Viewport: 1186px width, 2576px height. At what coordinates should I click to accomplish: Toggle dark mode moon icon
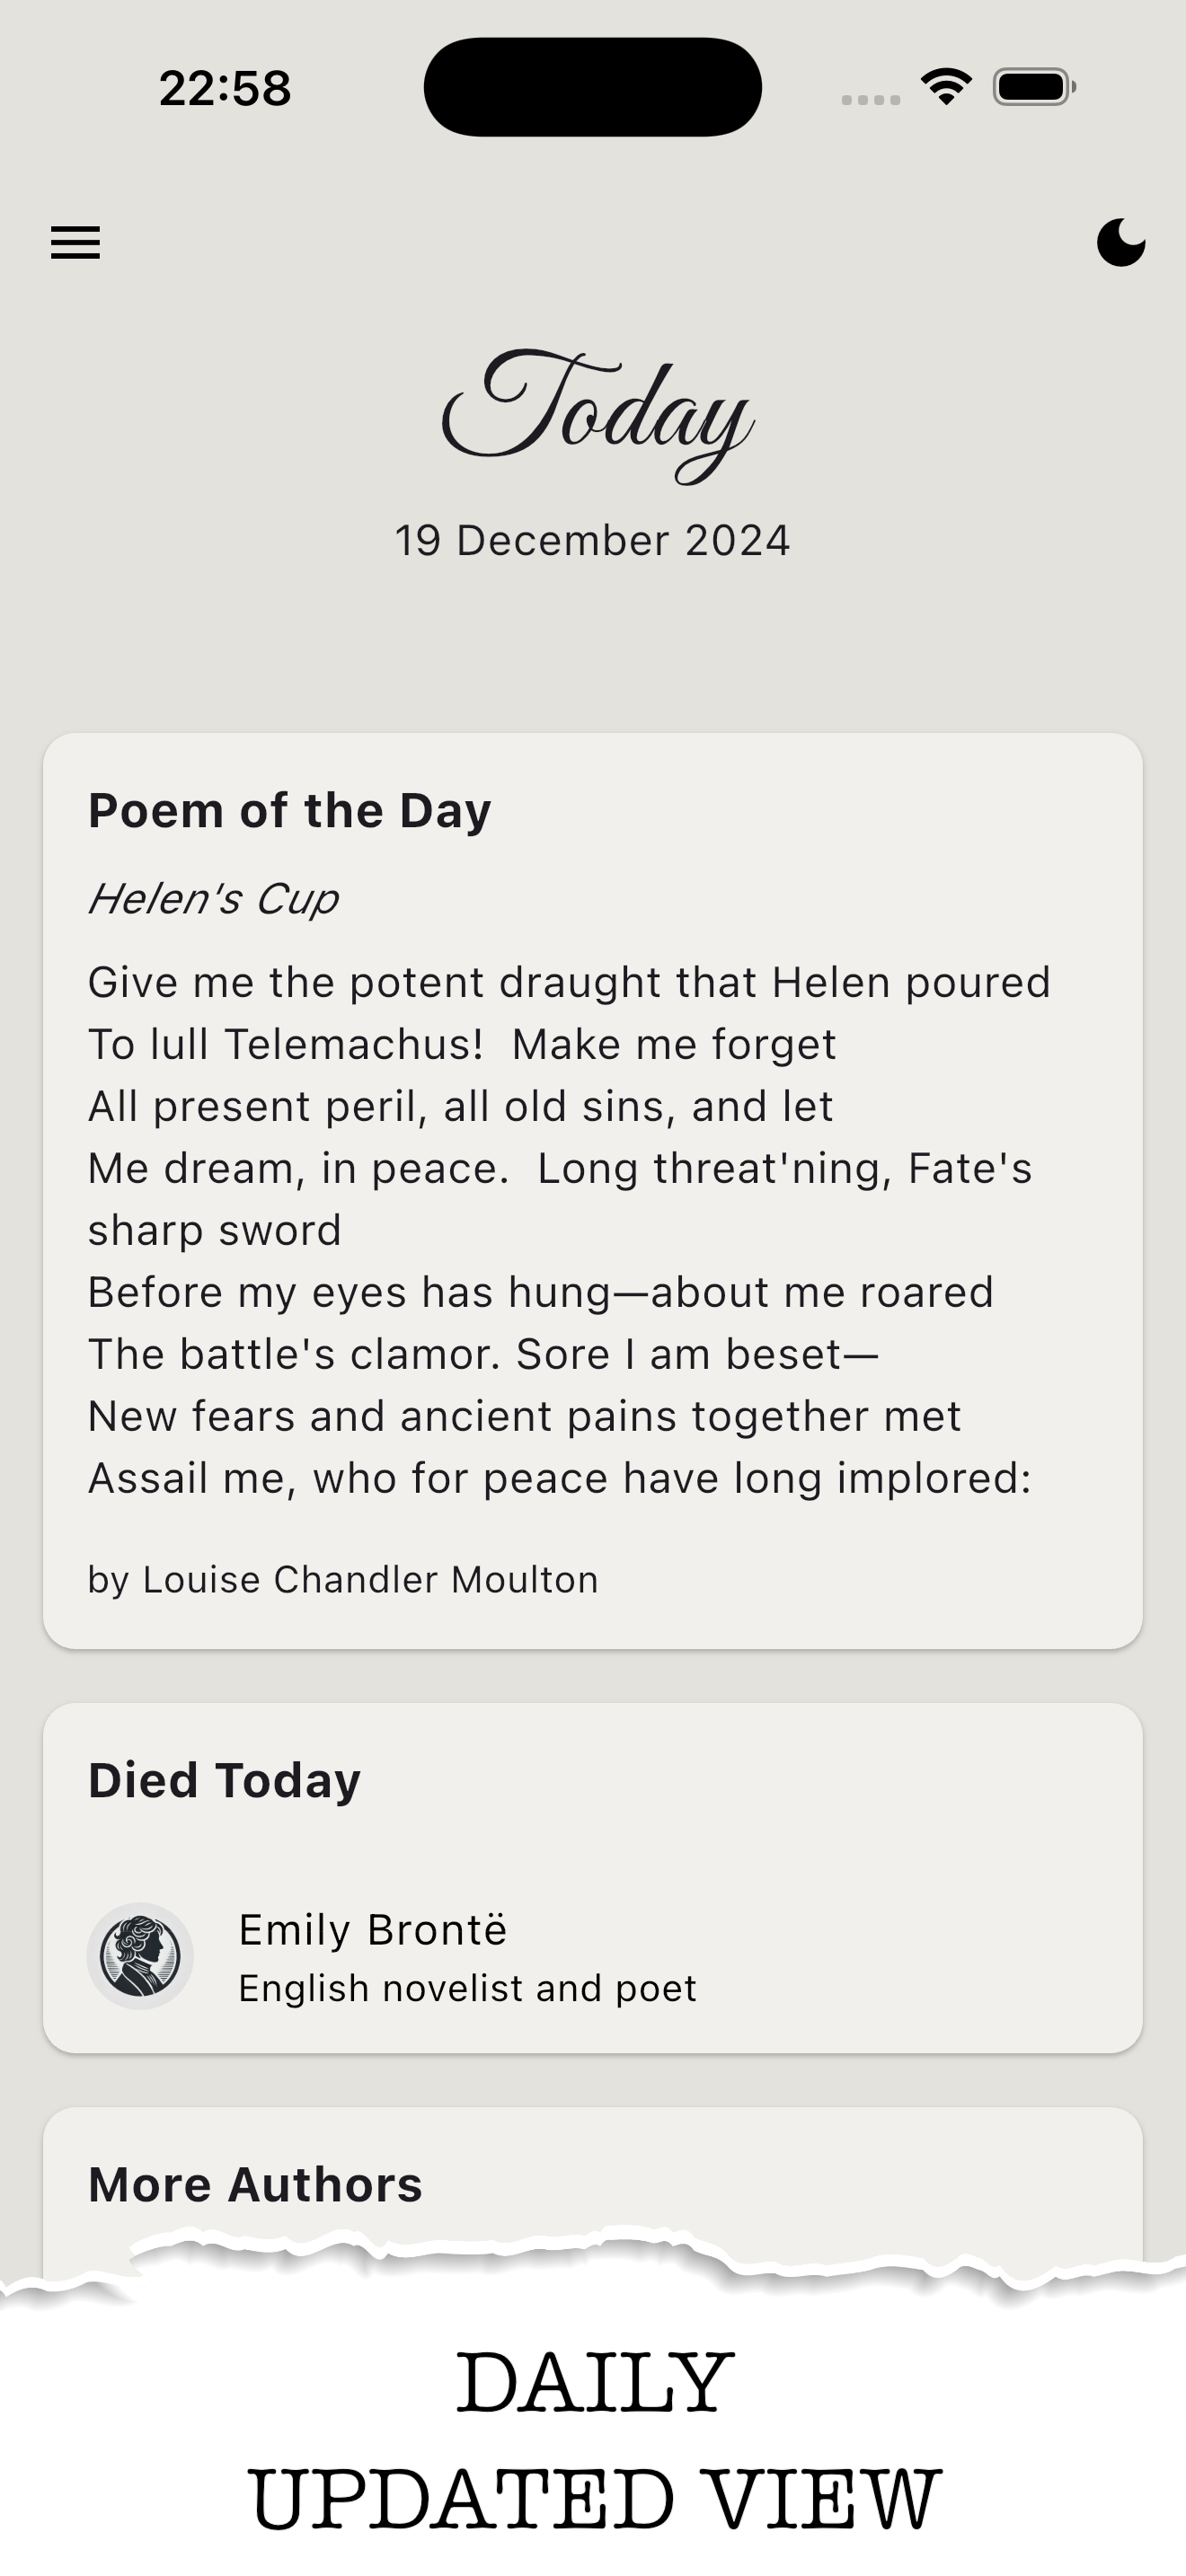[1121, 243]
